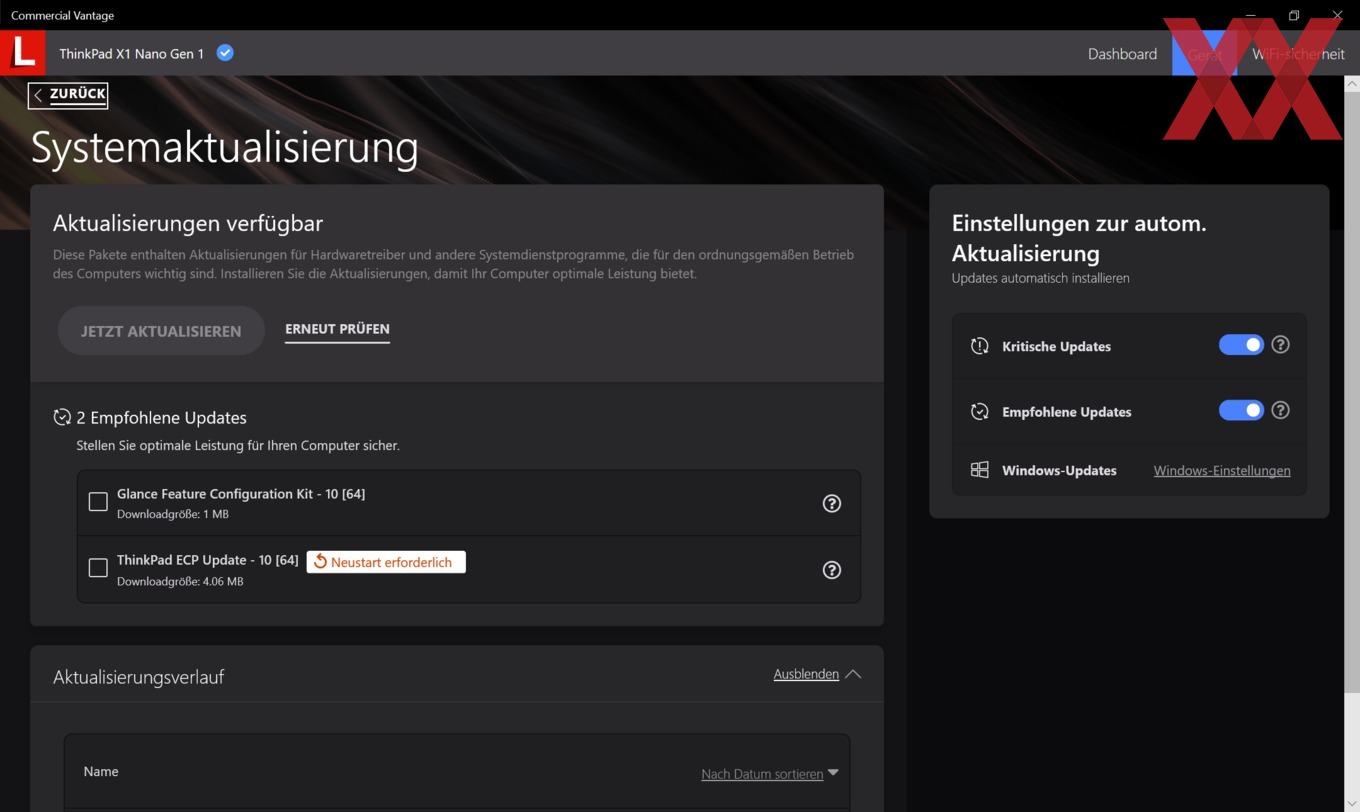Open the Windows-Einstellungen link
Image resolution: width=1360 pixels, height=812 pixels.
[1222, 470]
